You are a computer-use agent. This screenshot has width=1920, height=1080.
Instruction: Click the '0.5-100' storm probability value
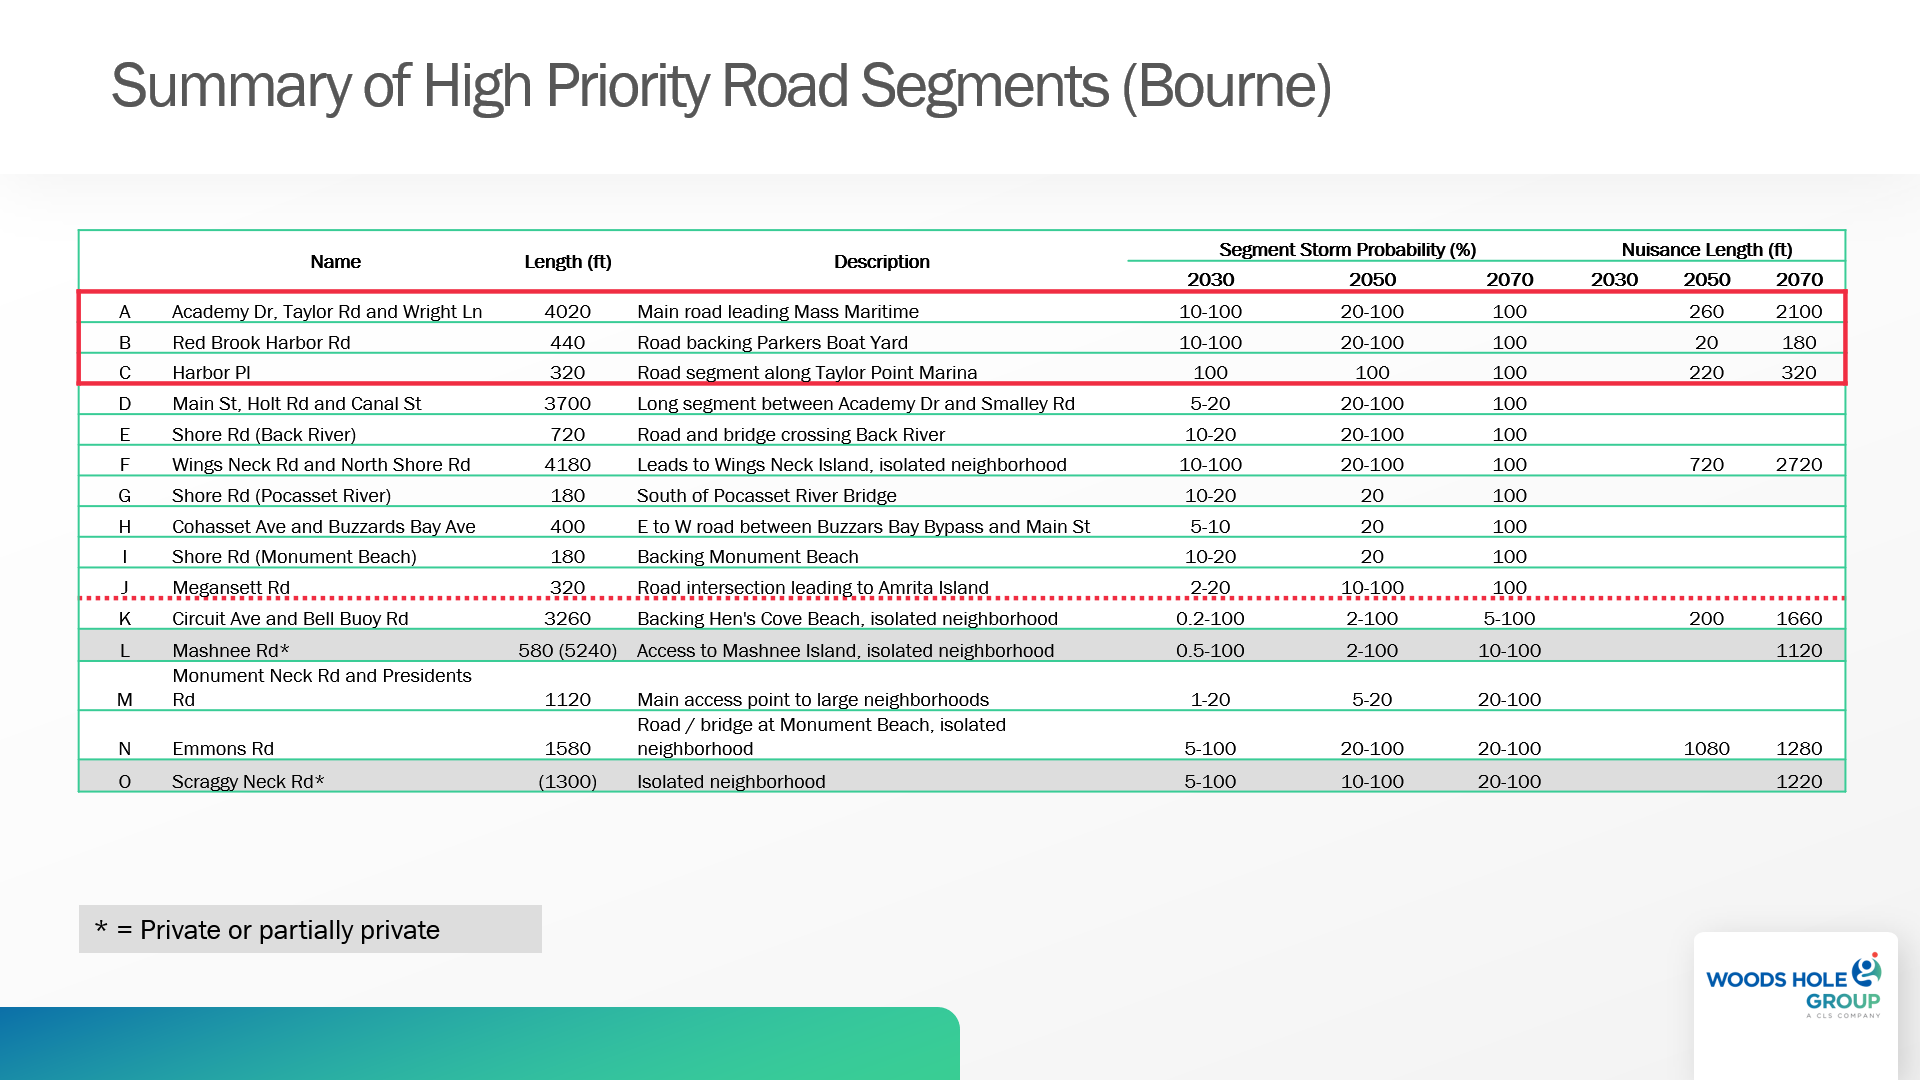coord(1210,651)
